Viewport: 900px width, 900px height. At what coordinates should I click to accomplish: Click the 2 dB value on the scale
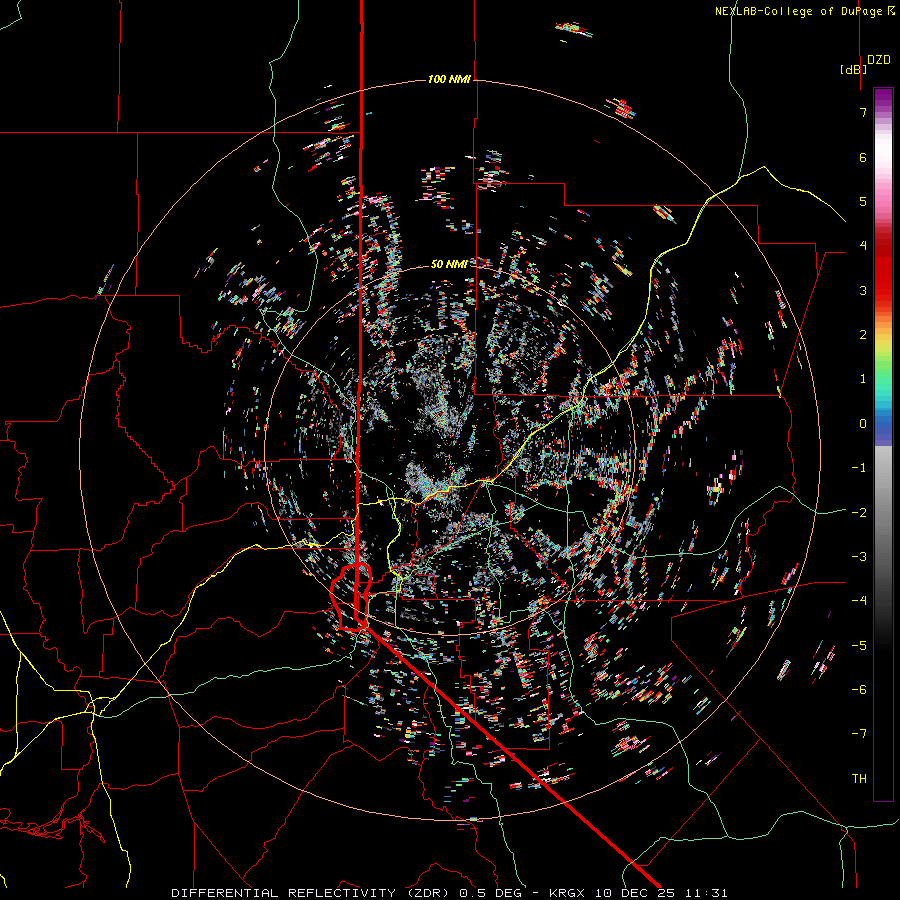pyautogui.click(x=863, y=335)
